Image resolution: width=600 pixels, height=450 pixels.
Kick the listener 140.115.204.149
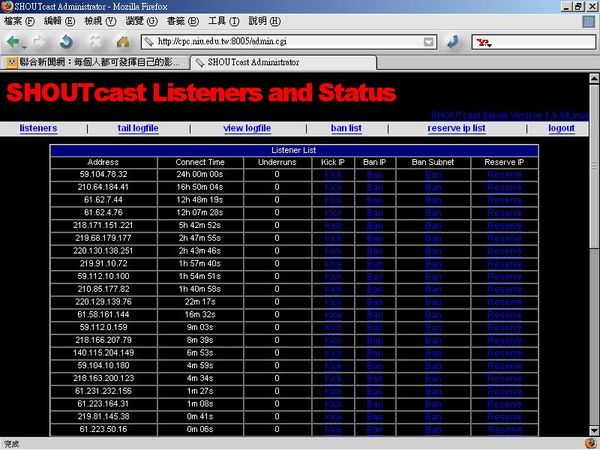click(333, 353)
